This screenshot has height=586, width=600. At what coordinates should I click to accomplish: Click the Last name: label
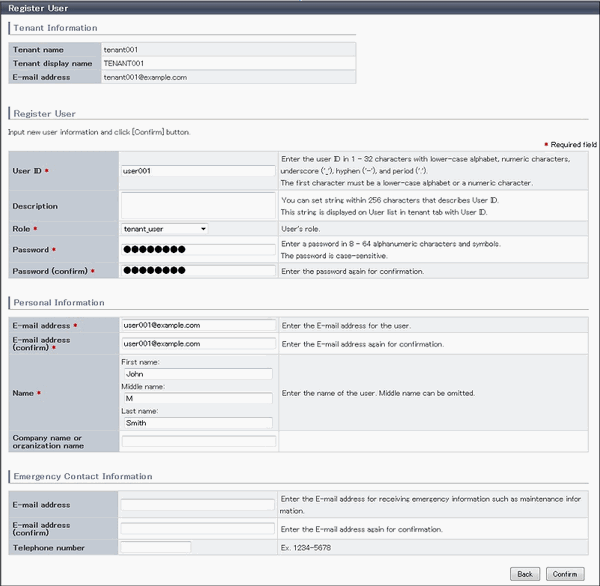pos(140,411)
